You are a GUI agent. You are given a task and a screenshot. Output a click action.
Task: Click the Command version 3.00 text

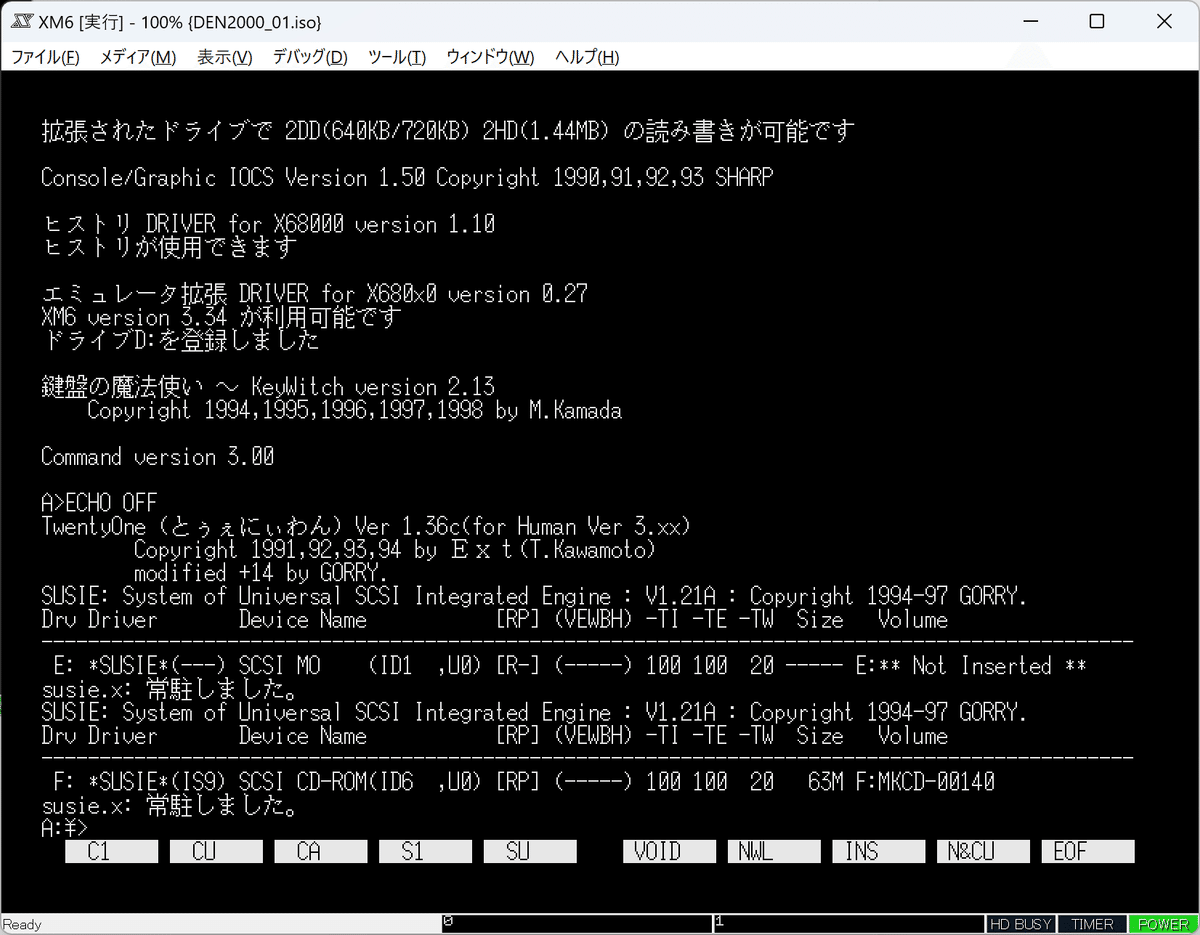[157, 457]
